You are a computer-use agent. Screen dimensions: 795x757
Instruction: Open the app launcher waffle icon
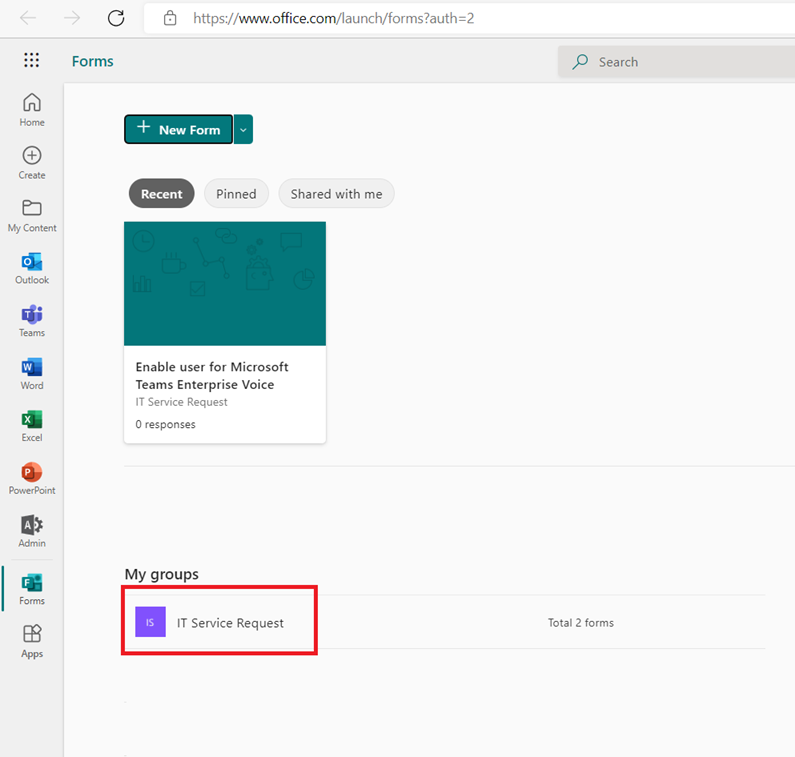[31, 61]
